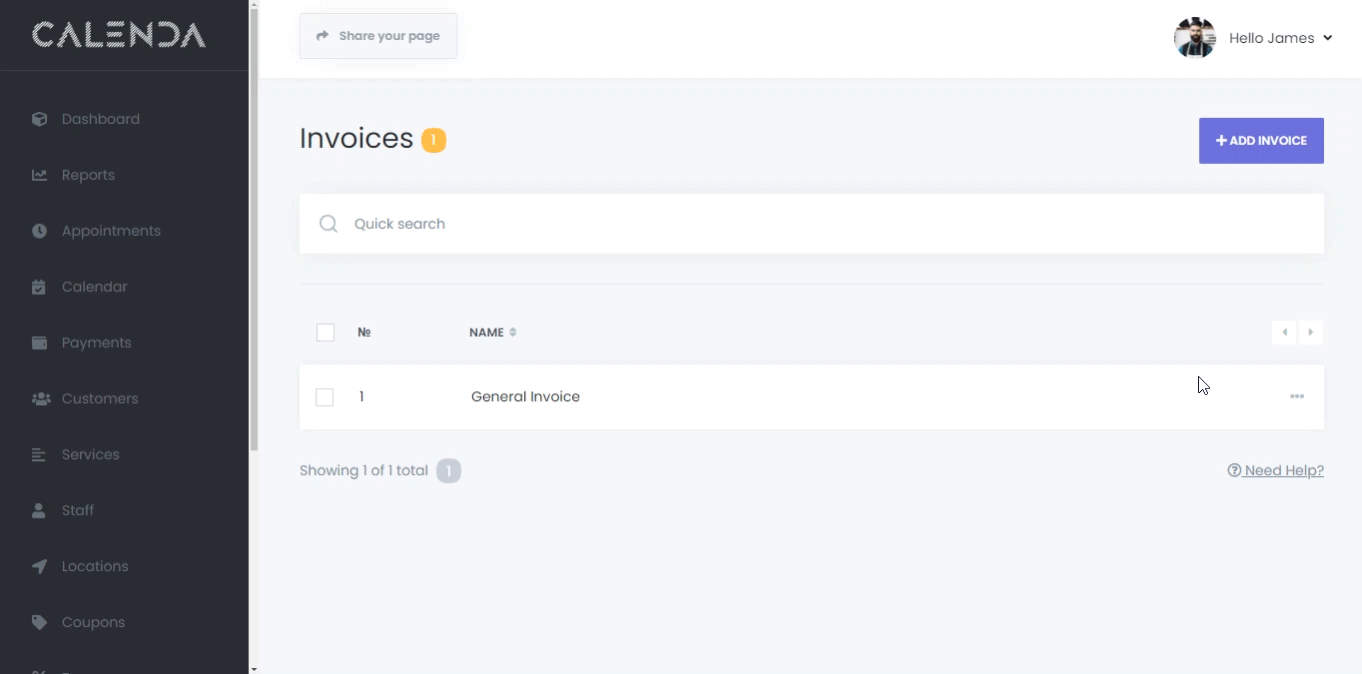Go to Staff in the sidebar menu

point(77,510)
